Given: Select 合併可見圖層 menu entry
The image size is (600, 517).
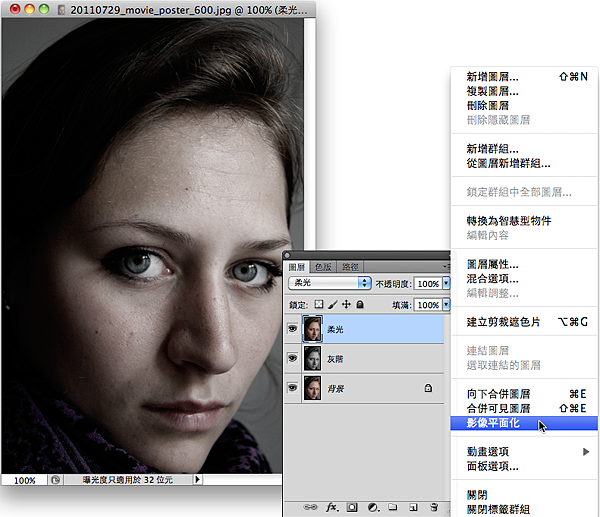Looking at the screenshot, I should tap(499, 408).
